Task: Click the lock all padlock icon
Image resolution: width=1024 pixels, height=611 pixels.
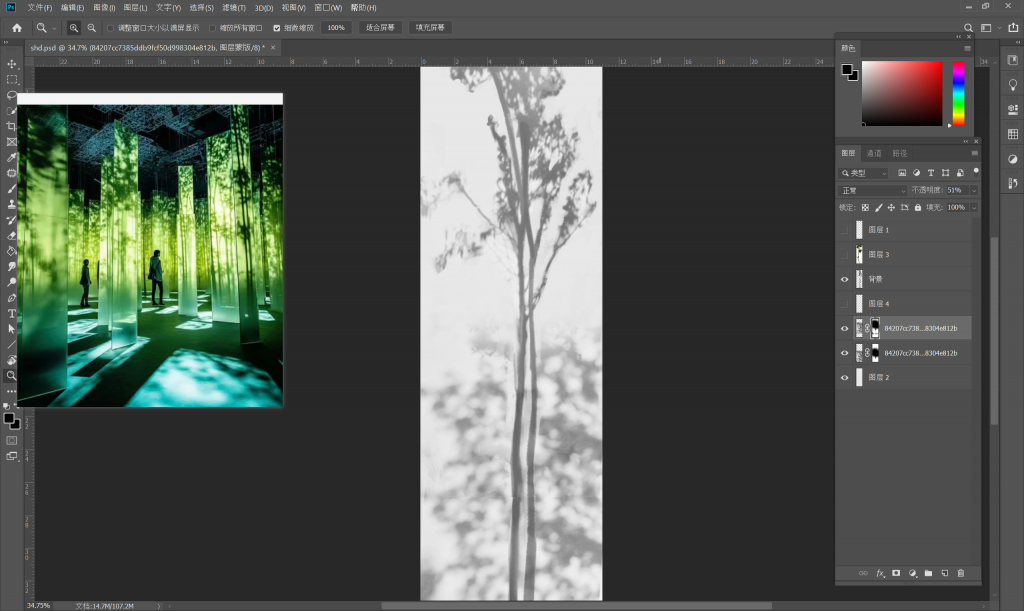Action: 918,207
